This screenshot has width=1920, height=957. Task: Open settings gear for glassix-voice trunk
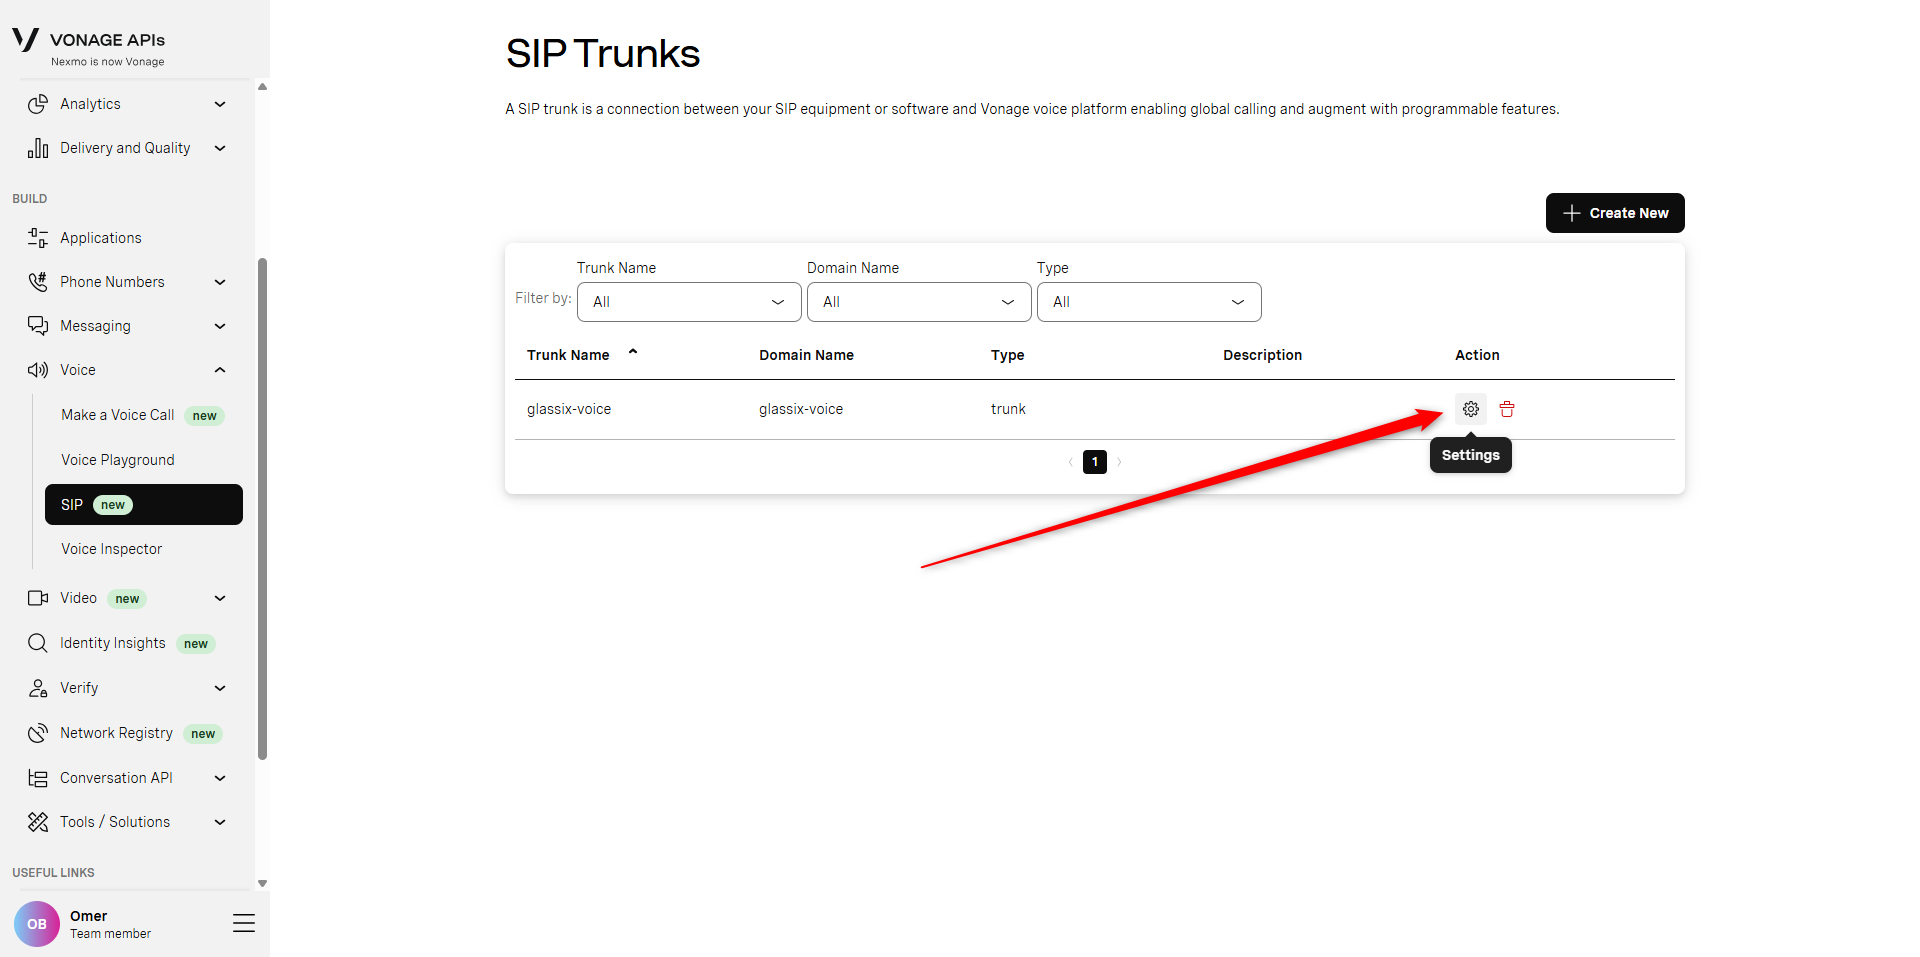click(1470, 409)
